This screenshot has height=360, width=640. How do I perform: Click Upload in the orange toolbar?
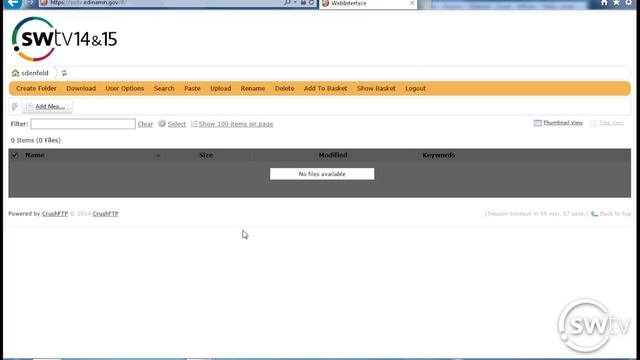220,88
